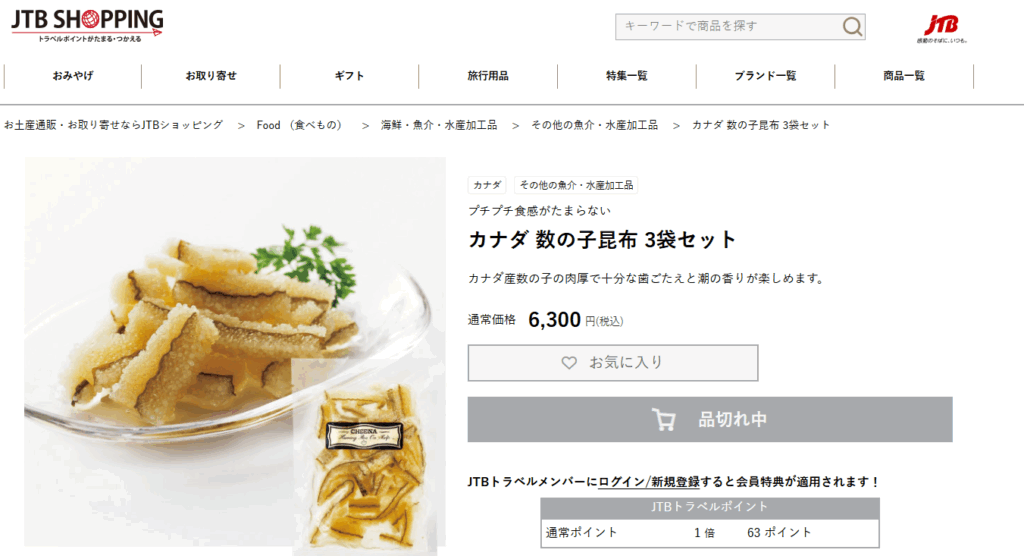Open the 特集一覧 page
Screen dimensions: 1024x556
pos(626,76)
